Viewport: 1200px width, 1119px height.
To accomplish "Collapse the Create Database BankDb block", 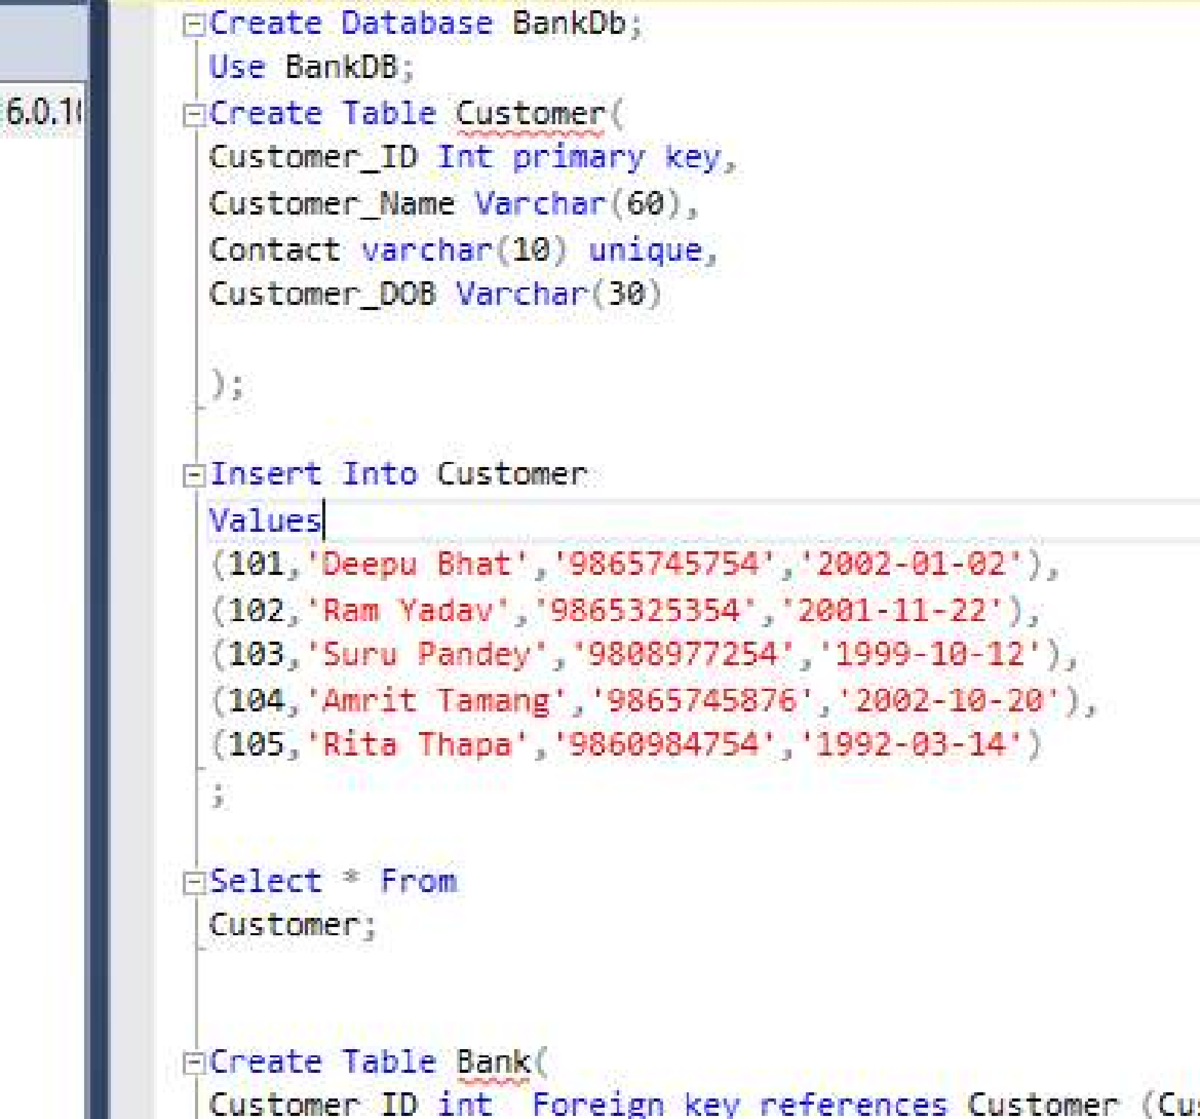I will click(x=194, y=25).
